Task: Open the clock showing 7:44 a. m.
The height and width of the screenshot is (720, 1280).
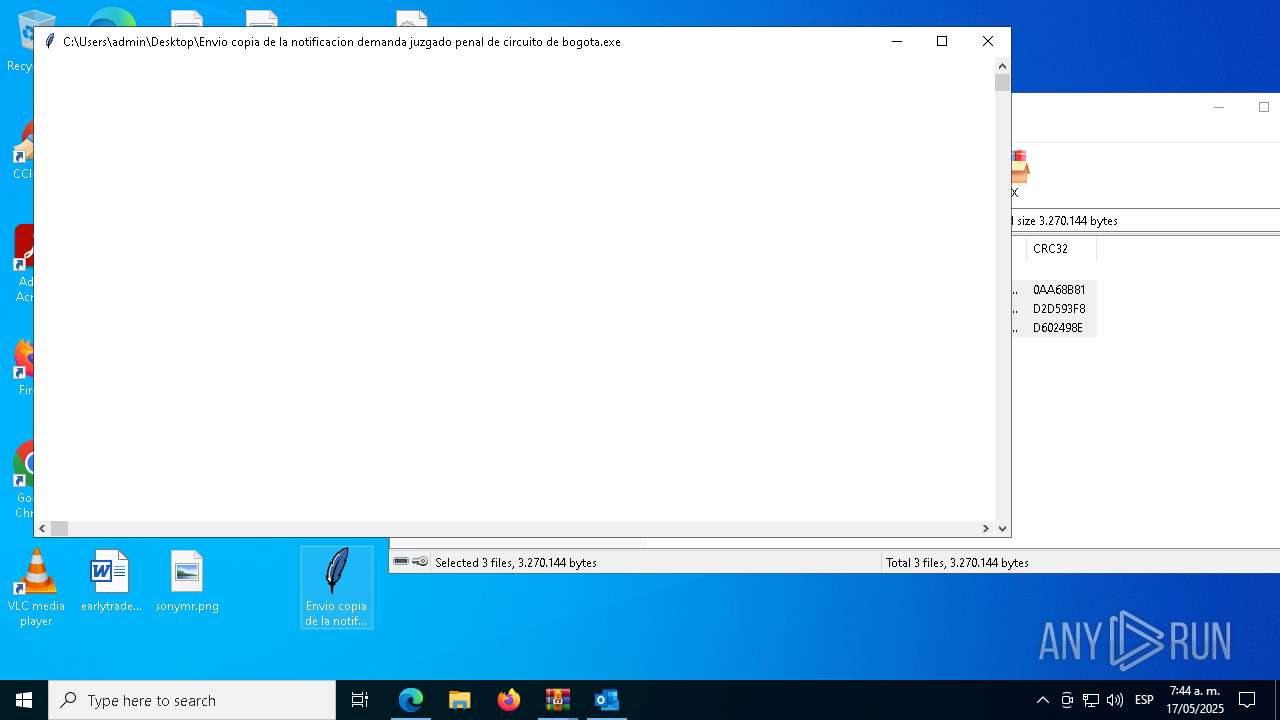Action: (x=1195, y=700)
